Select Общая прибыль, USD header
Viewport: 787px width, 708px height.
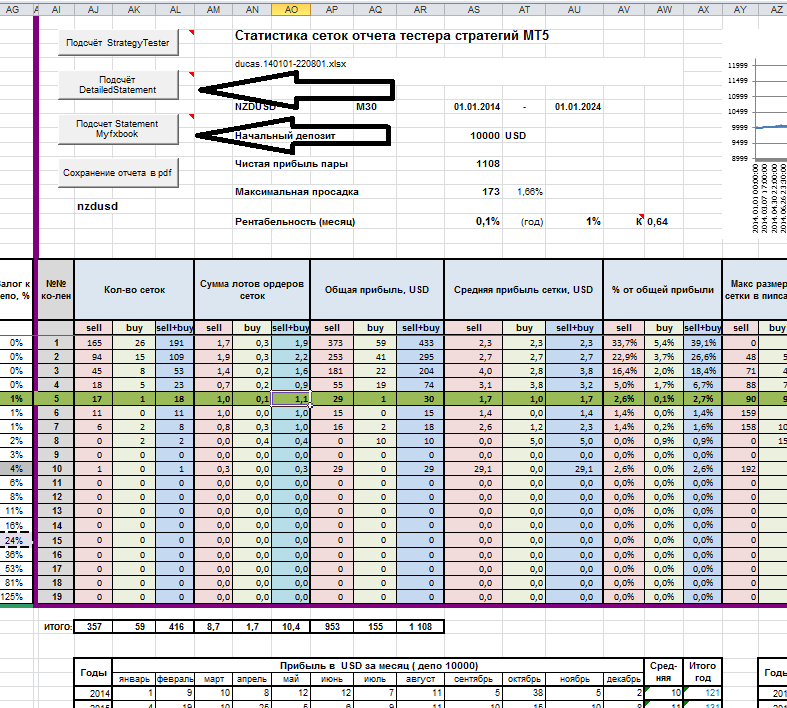377,290
